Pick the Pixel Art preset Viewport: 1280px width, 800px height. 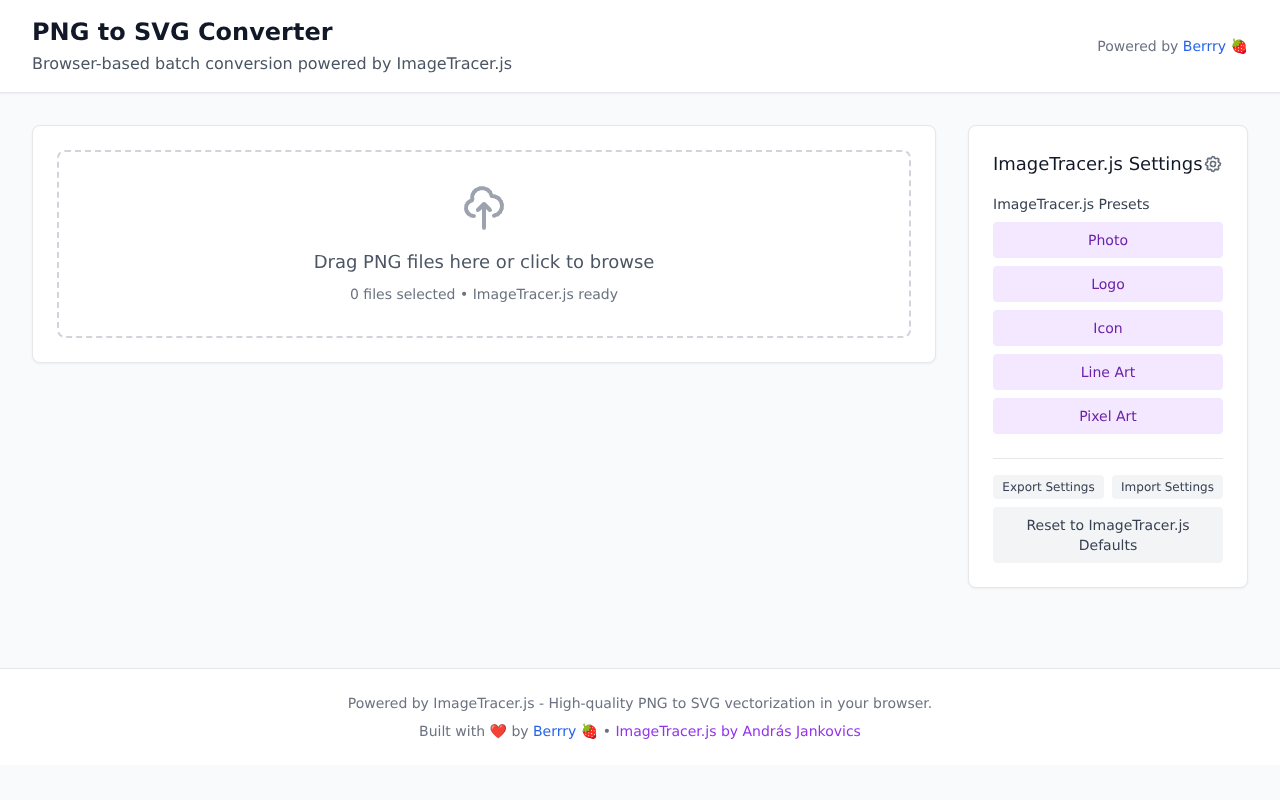click(1107, 416)
